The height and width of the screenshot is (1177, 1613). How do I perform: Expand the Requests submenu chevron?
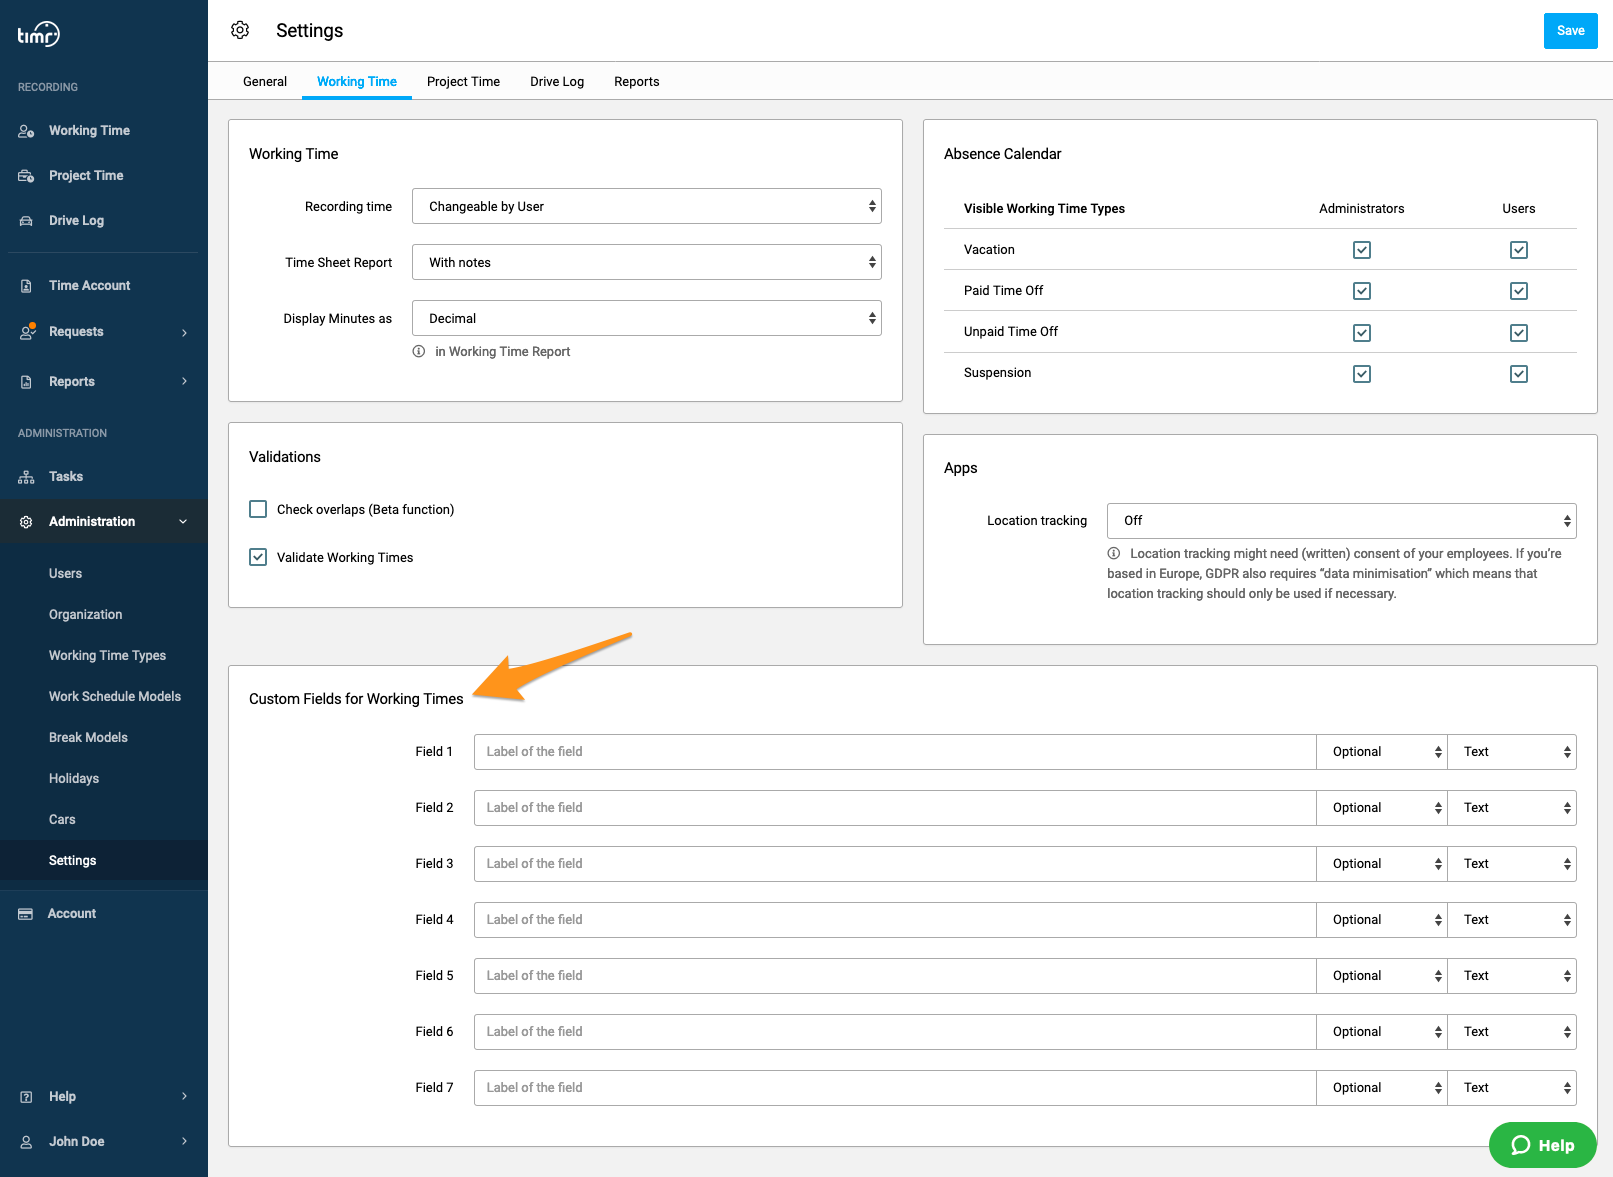(x=184, y=332)
